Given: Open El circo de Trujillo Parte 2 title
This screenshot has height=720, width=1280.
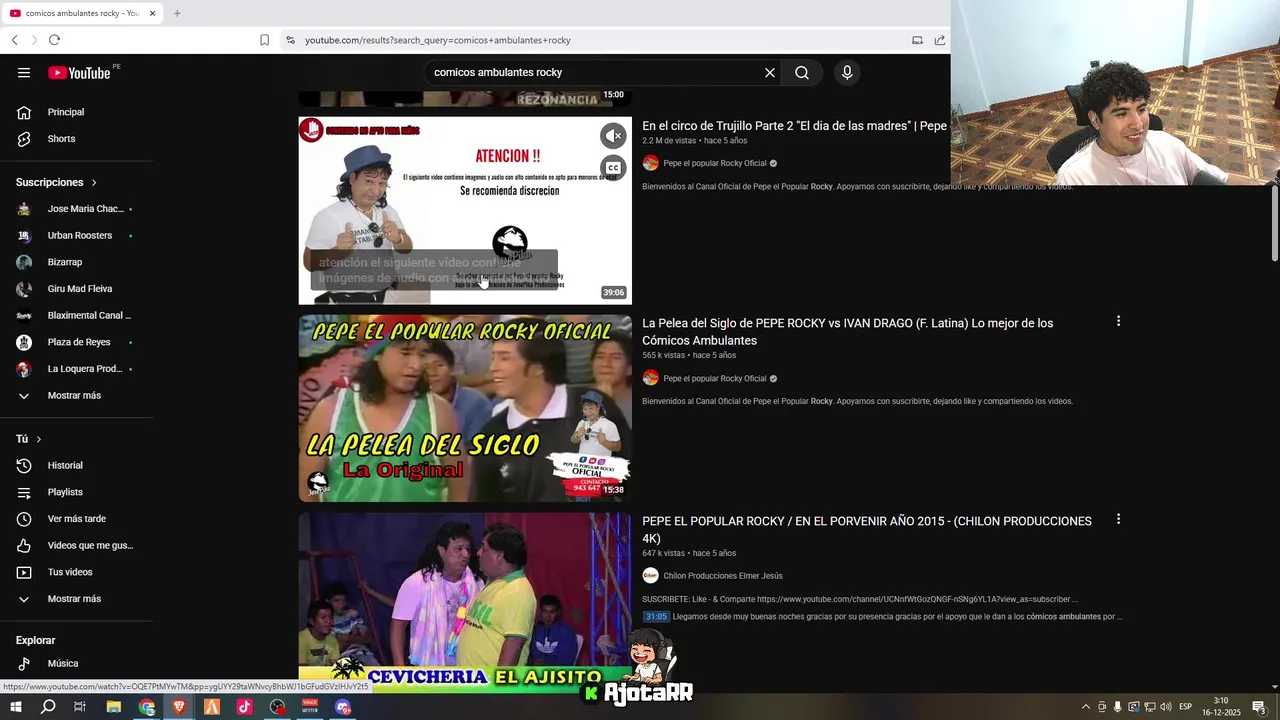Looking at the screenshot, I should (794, 126).
